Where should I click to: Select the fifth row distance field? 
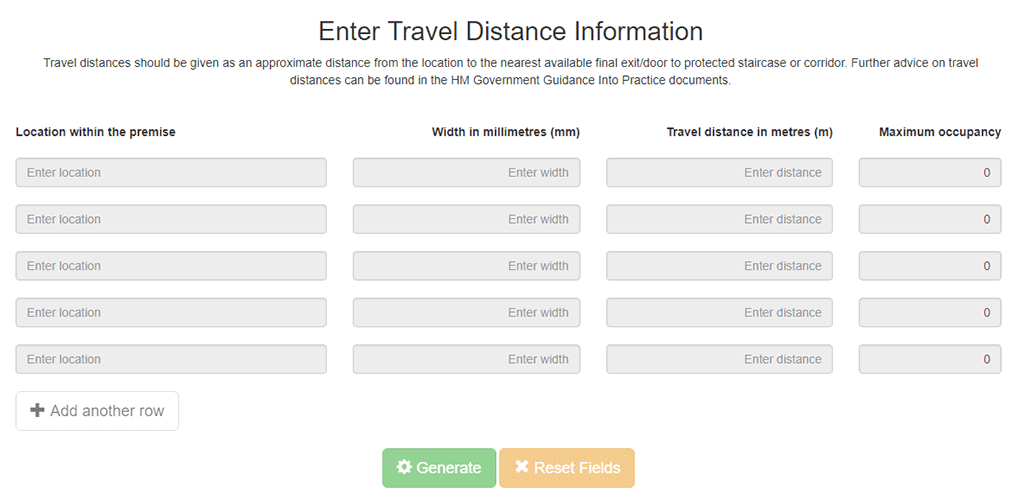click(x=719, y=359)
